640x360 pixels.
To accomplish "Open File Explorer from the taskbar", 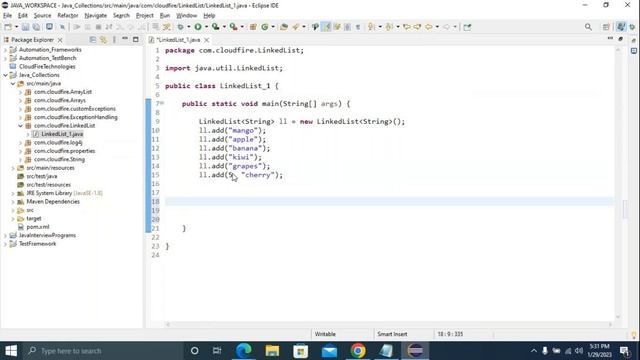I will point(272,351).
